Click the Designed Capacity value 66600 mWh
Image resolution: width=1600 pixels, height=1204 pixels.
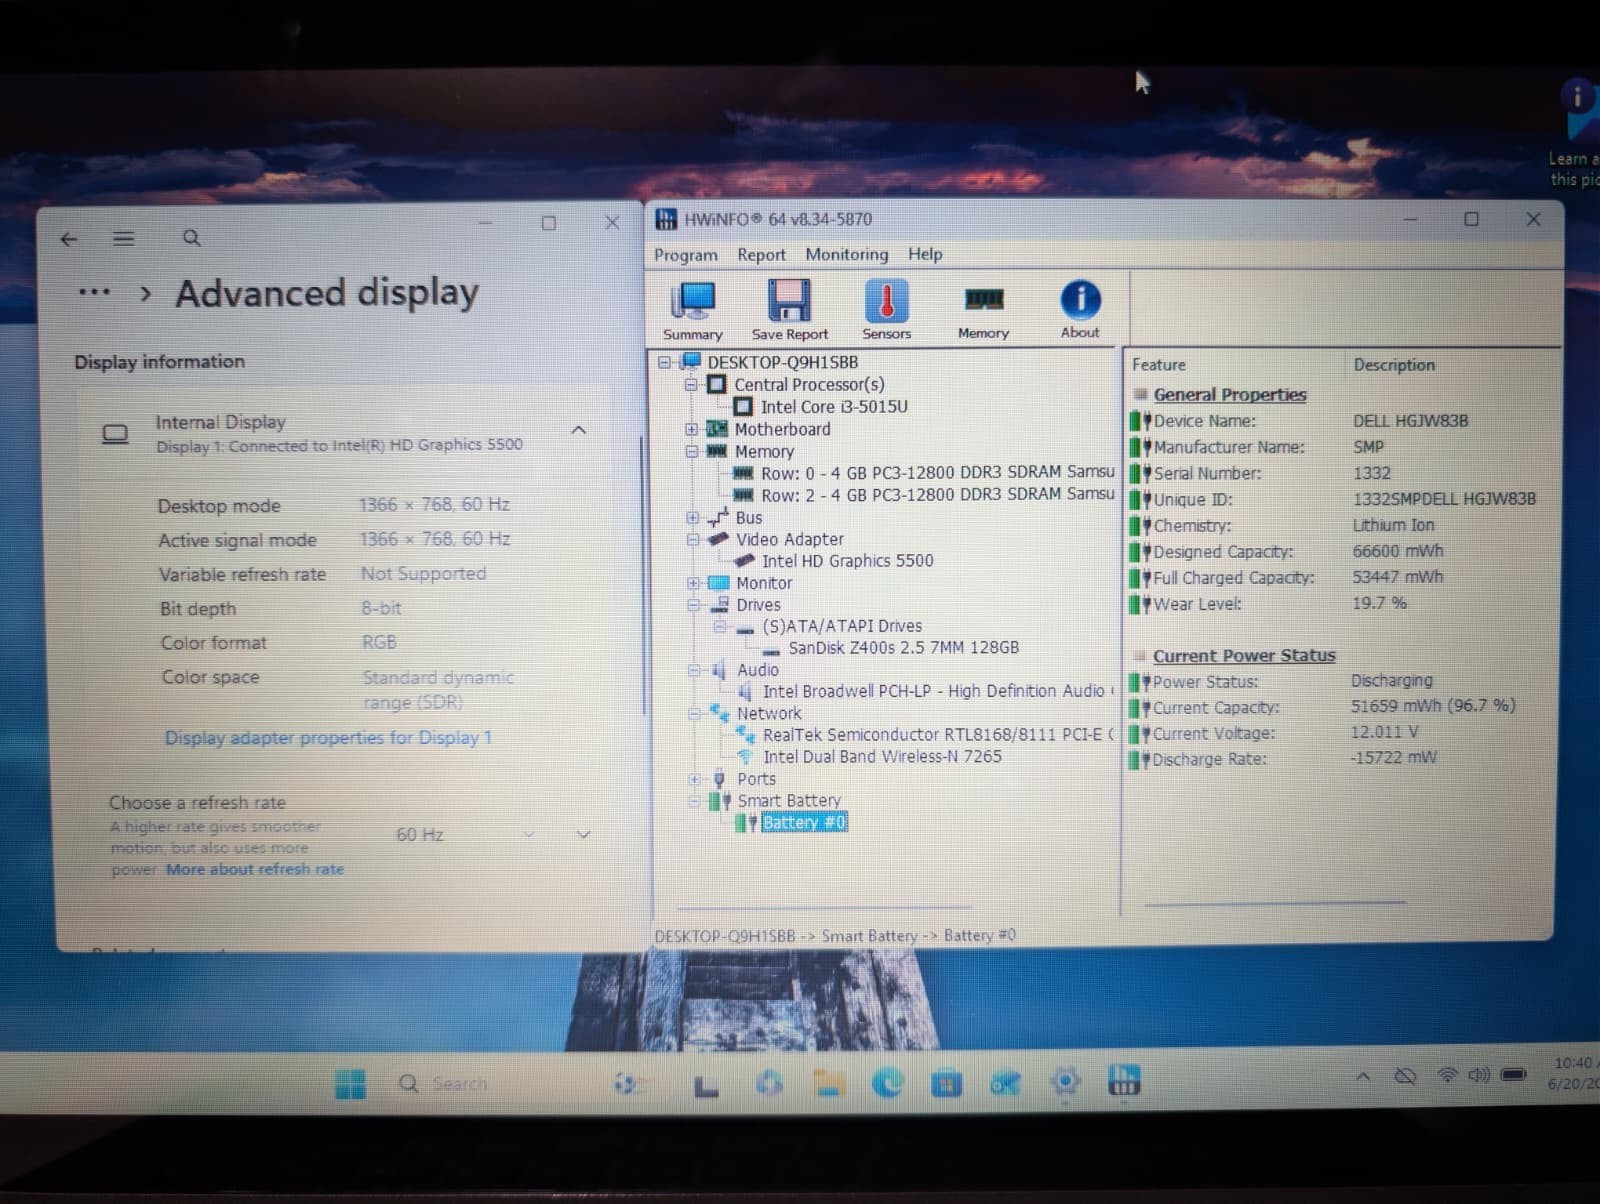click(x=1397, y=551)
